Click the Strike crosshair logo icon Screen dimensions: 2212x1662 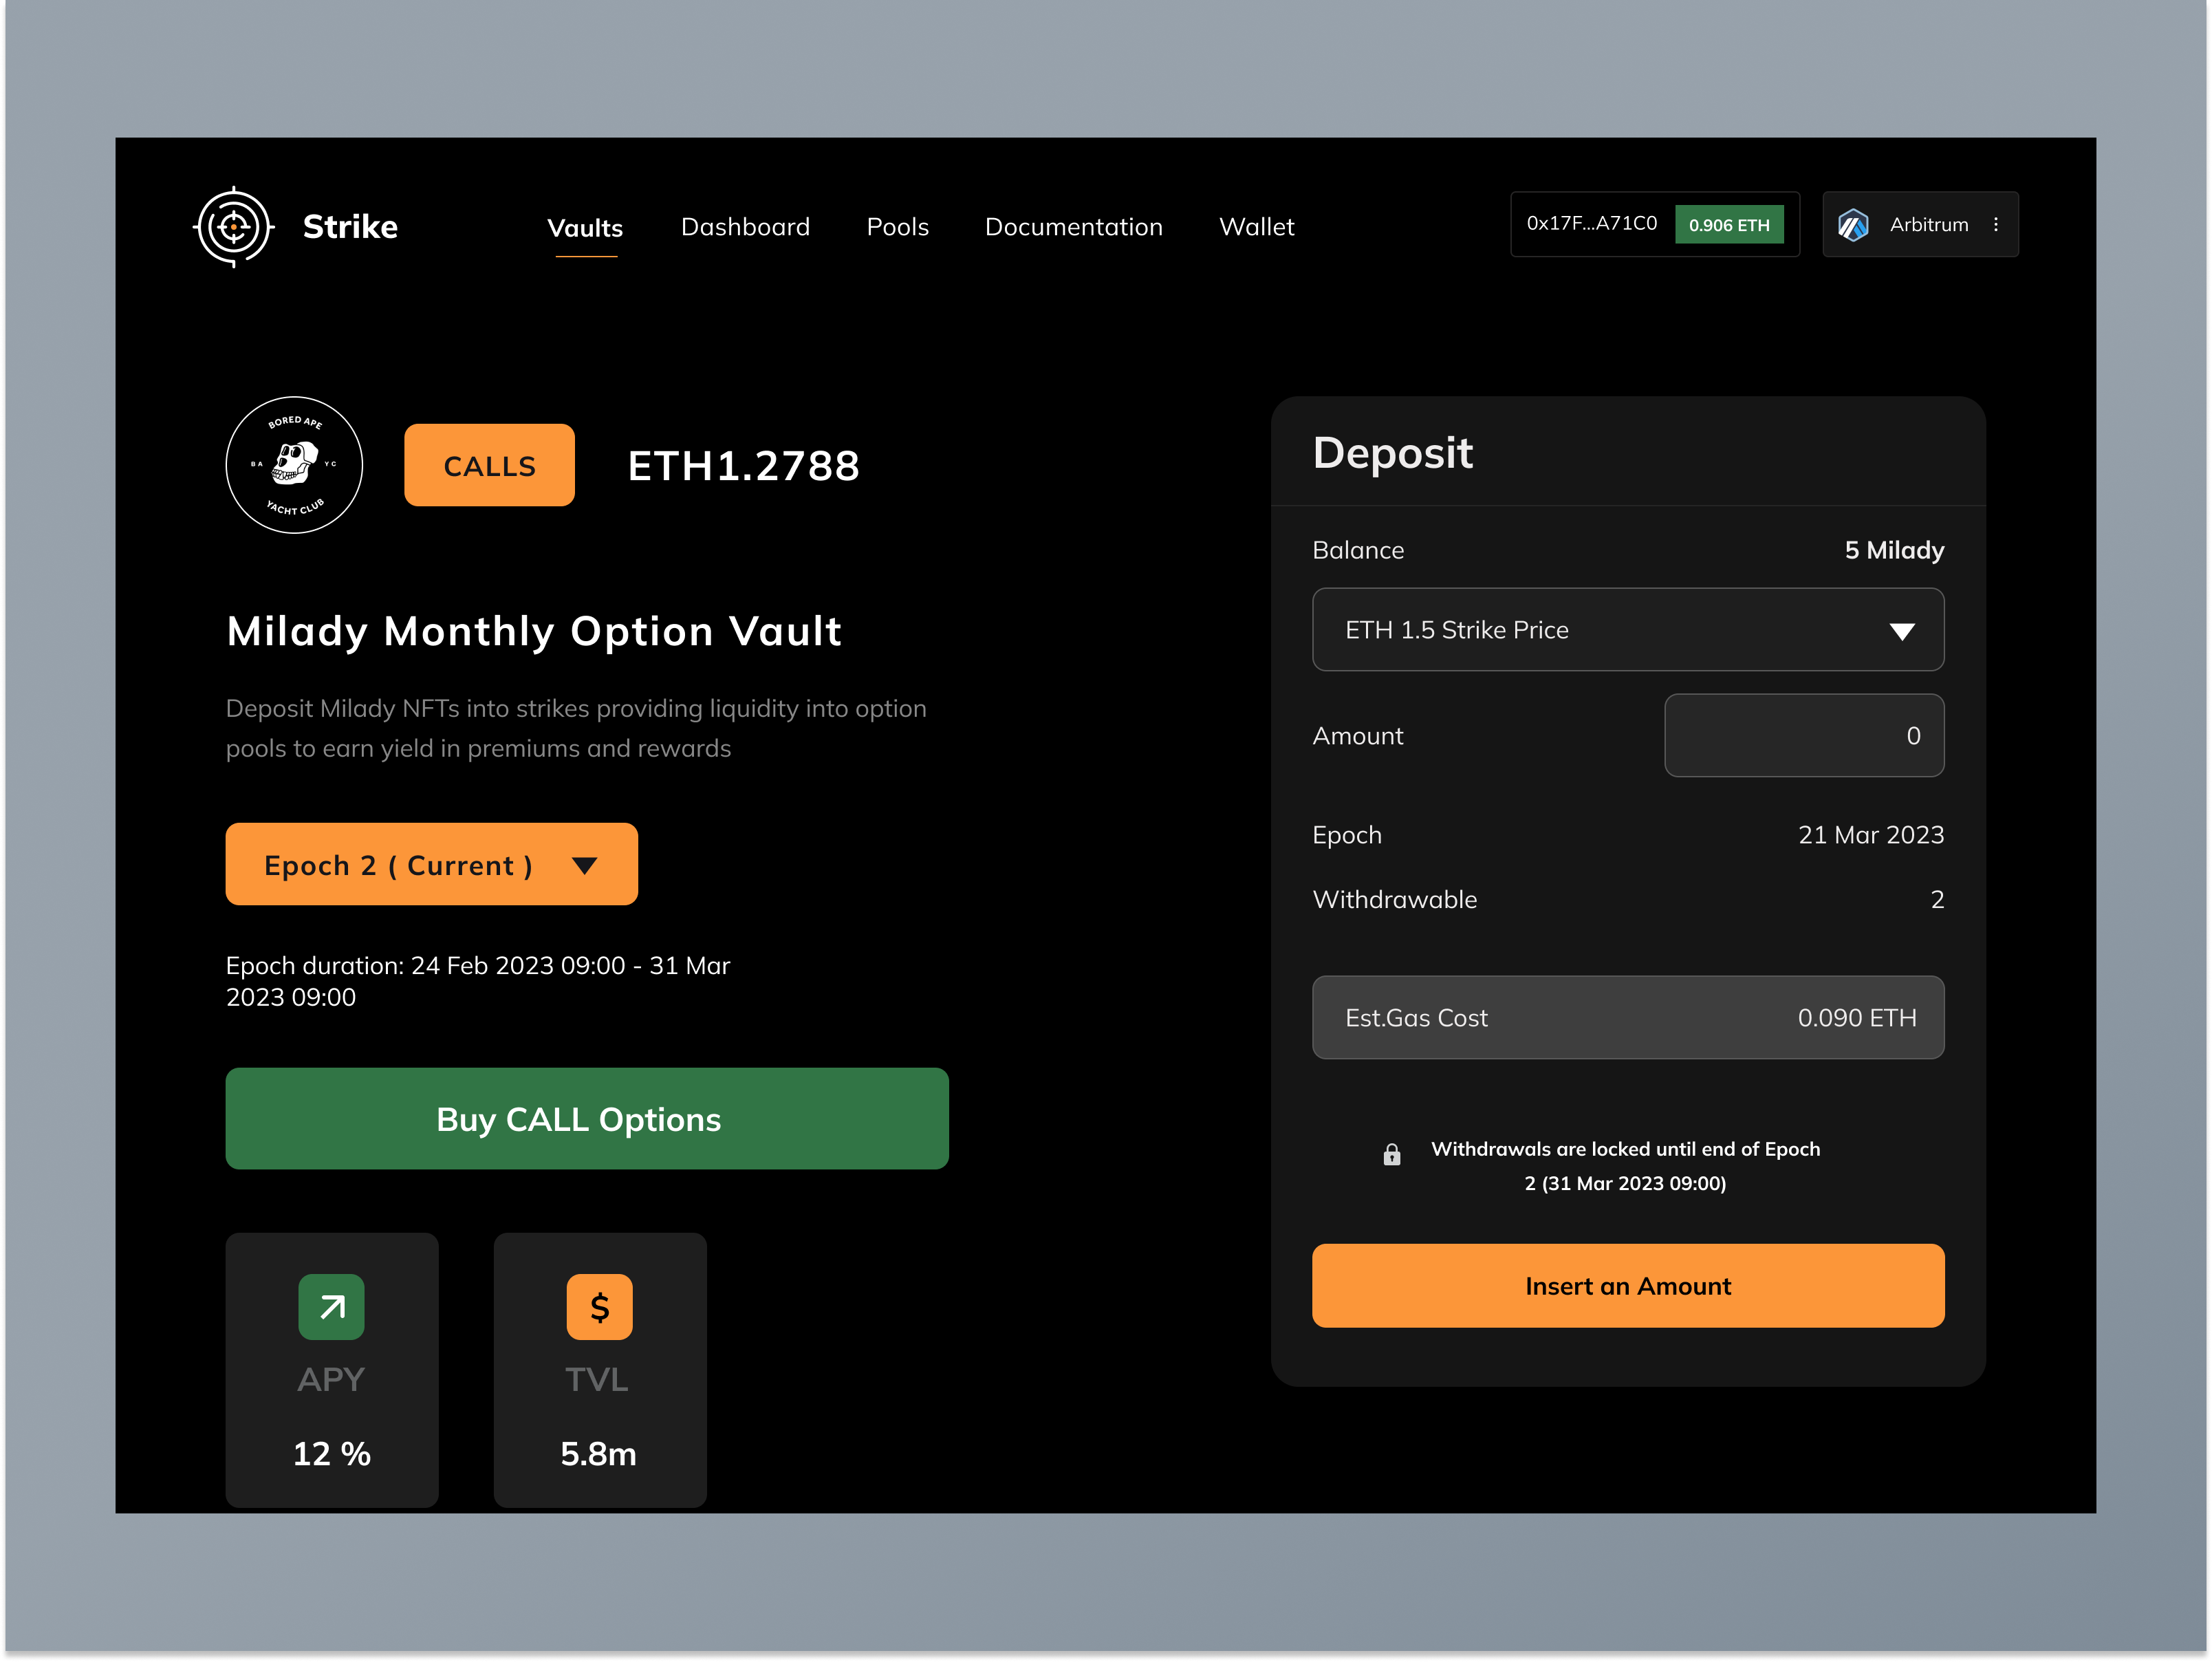pyautogui.click(x=233, y=227)
